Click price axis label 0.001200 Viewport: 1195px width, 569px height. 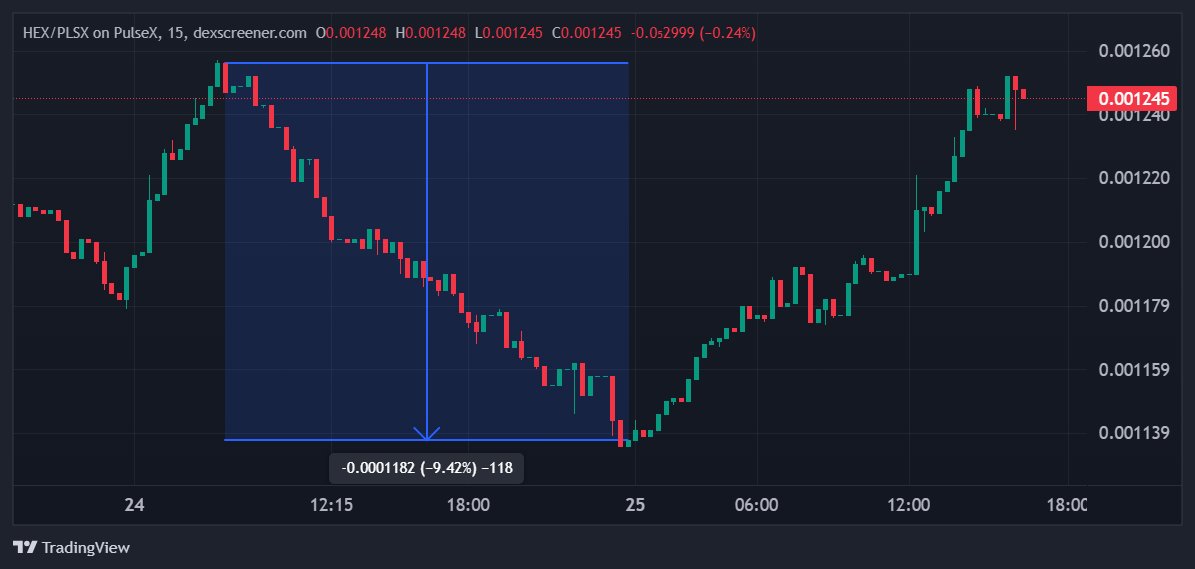(1133, 242)
